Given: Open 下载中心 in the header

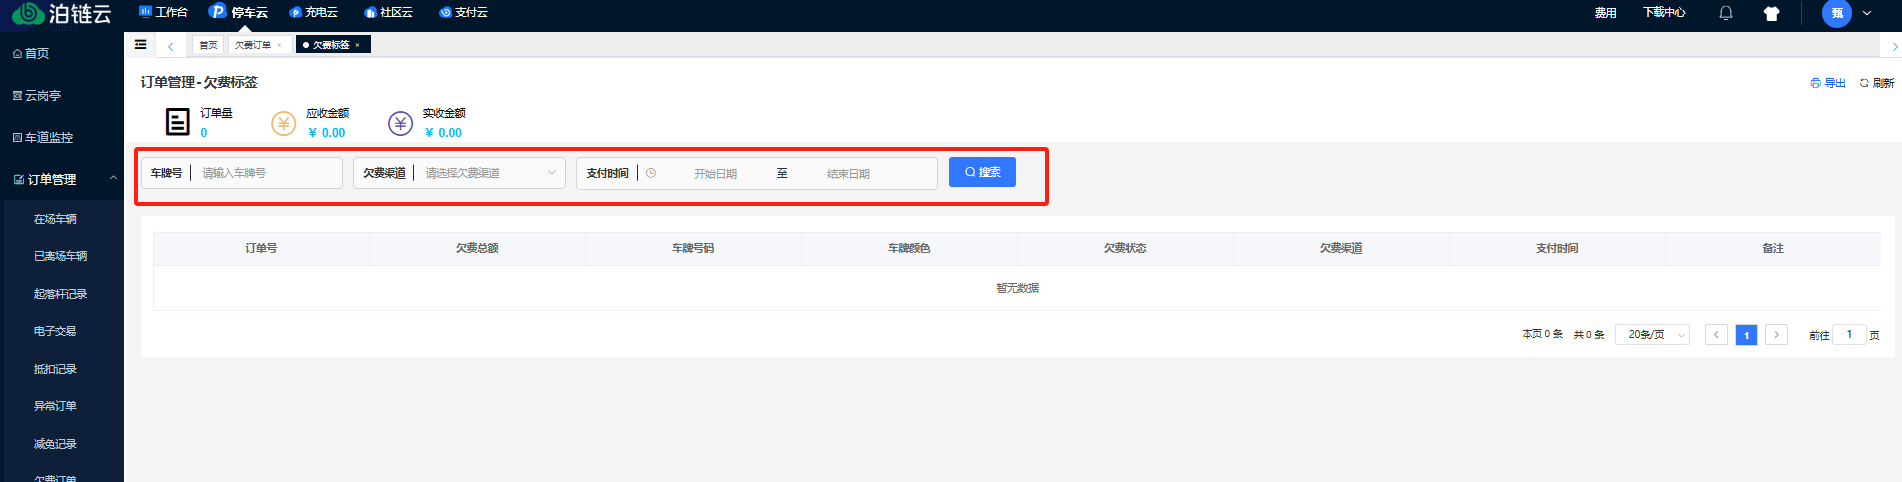Looking at the screenshot, I should pos(1664,13).
